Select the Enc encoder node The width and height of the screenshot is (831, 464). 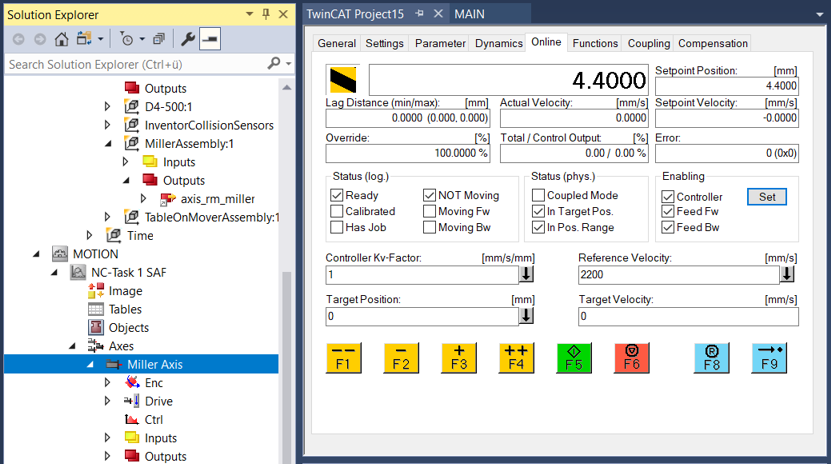click(154, 382)
